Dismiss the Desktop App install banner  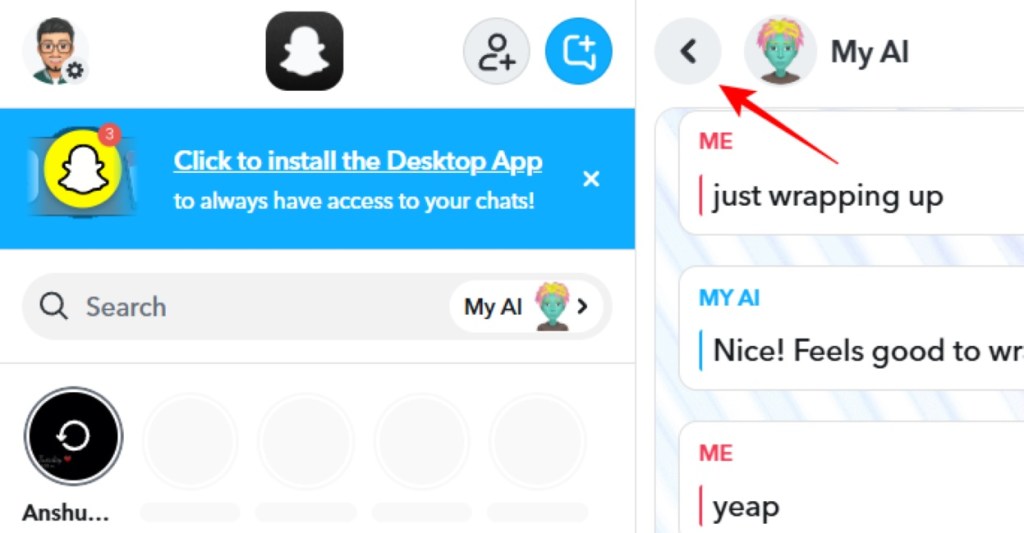coord(591,179)
